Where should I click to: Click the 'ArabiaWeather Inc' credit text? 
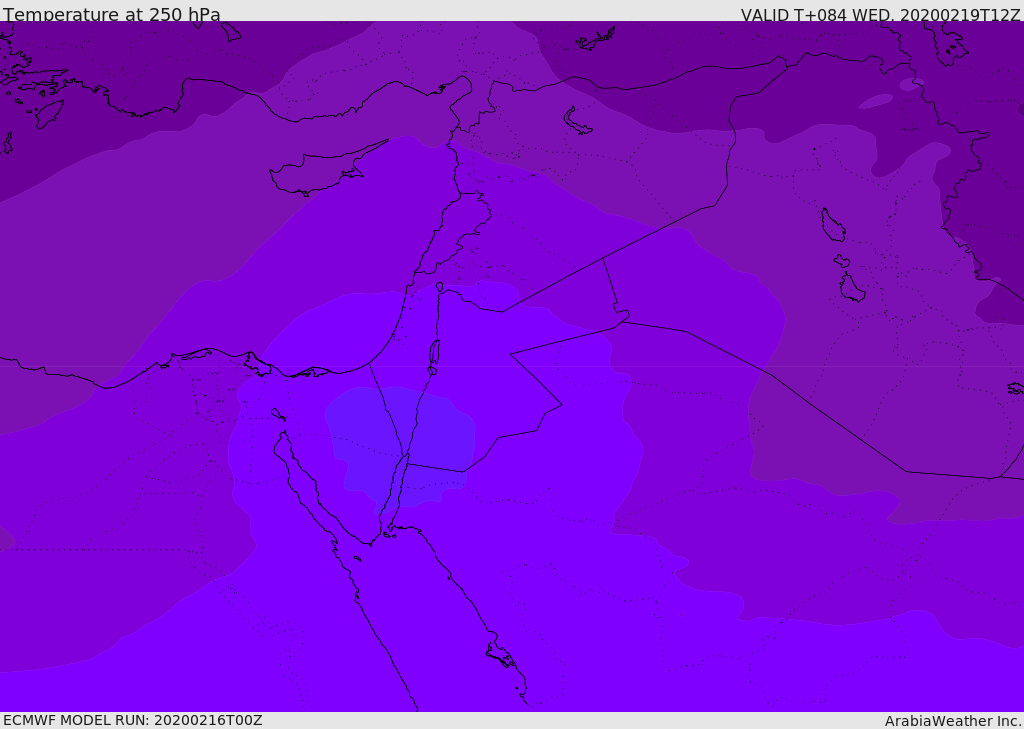(952, 721)
